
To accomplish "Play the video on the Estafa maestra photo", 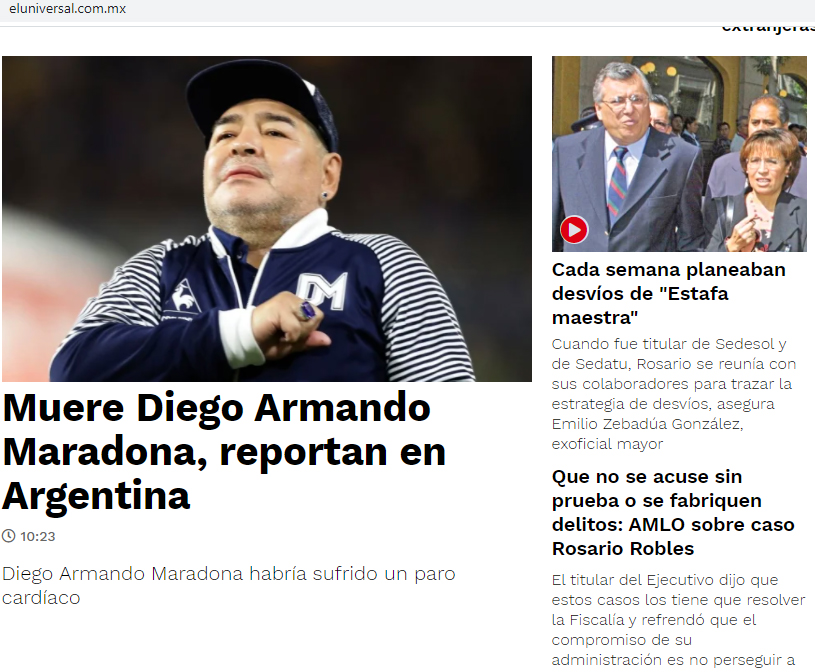I will click(x=574, y=229).
